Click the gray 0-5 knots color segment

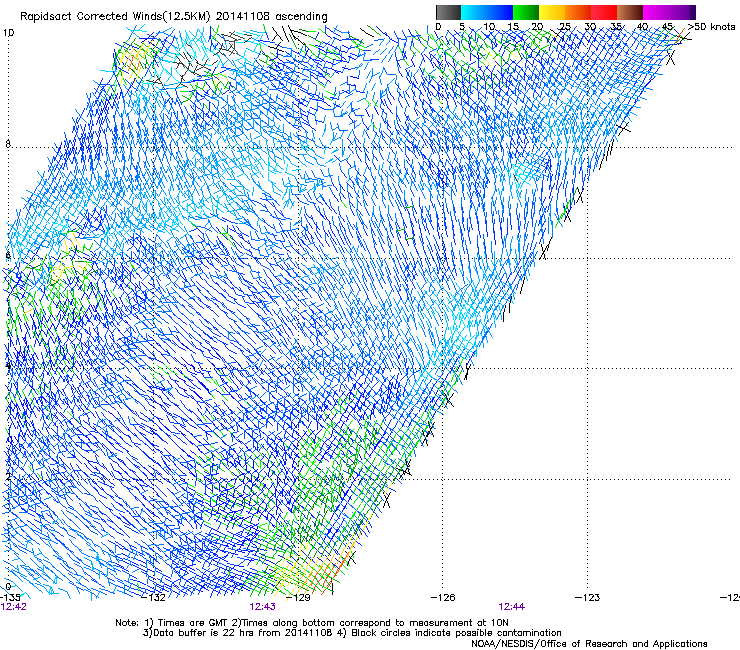tap(448, 12)
